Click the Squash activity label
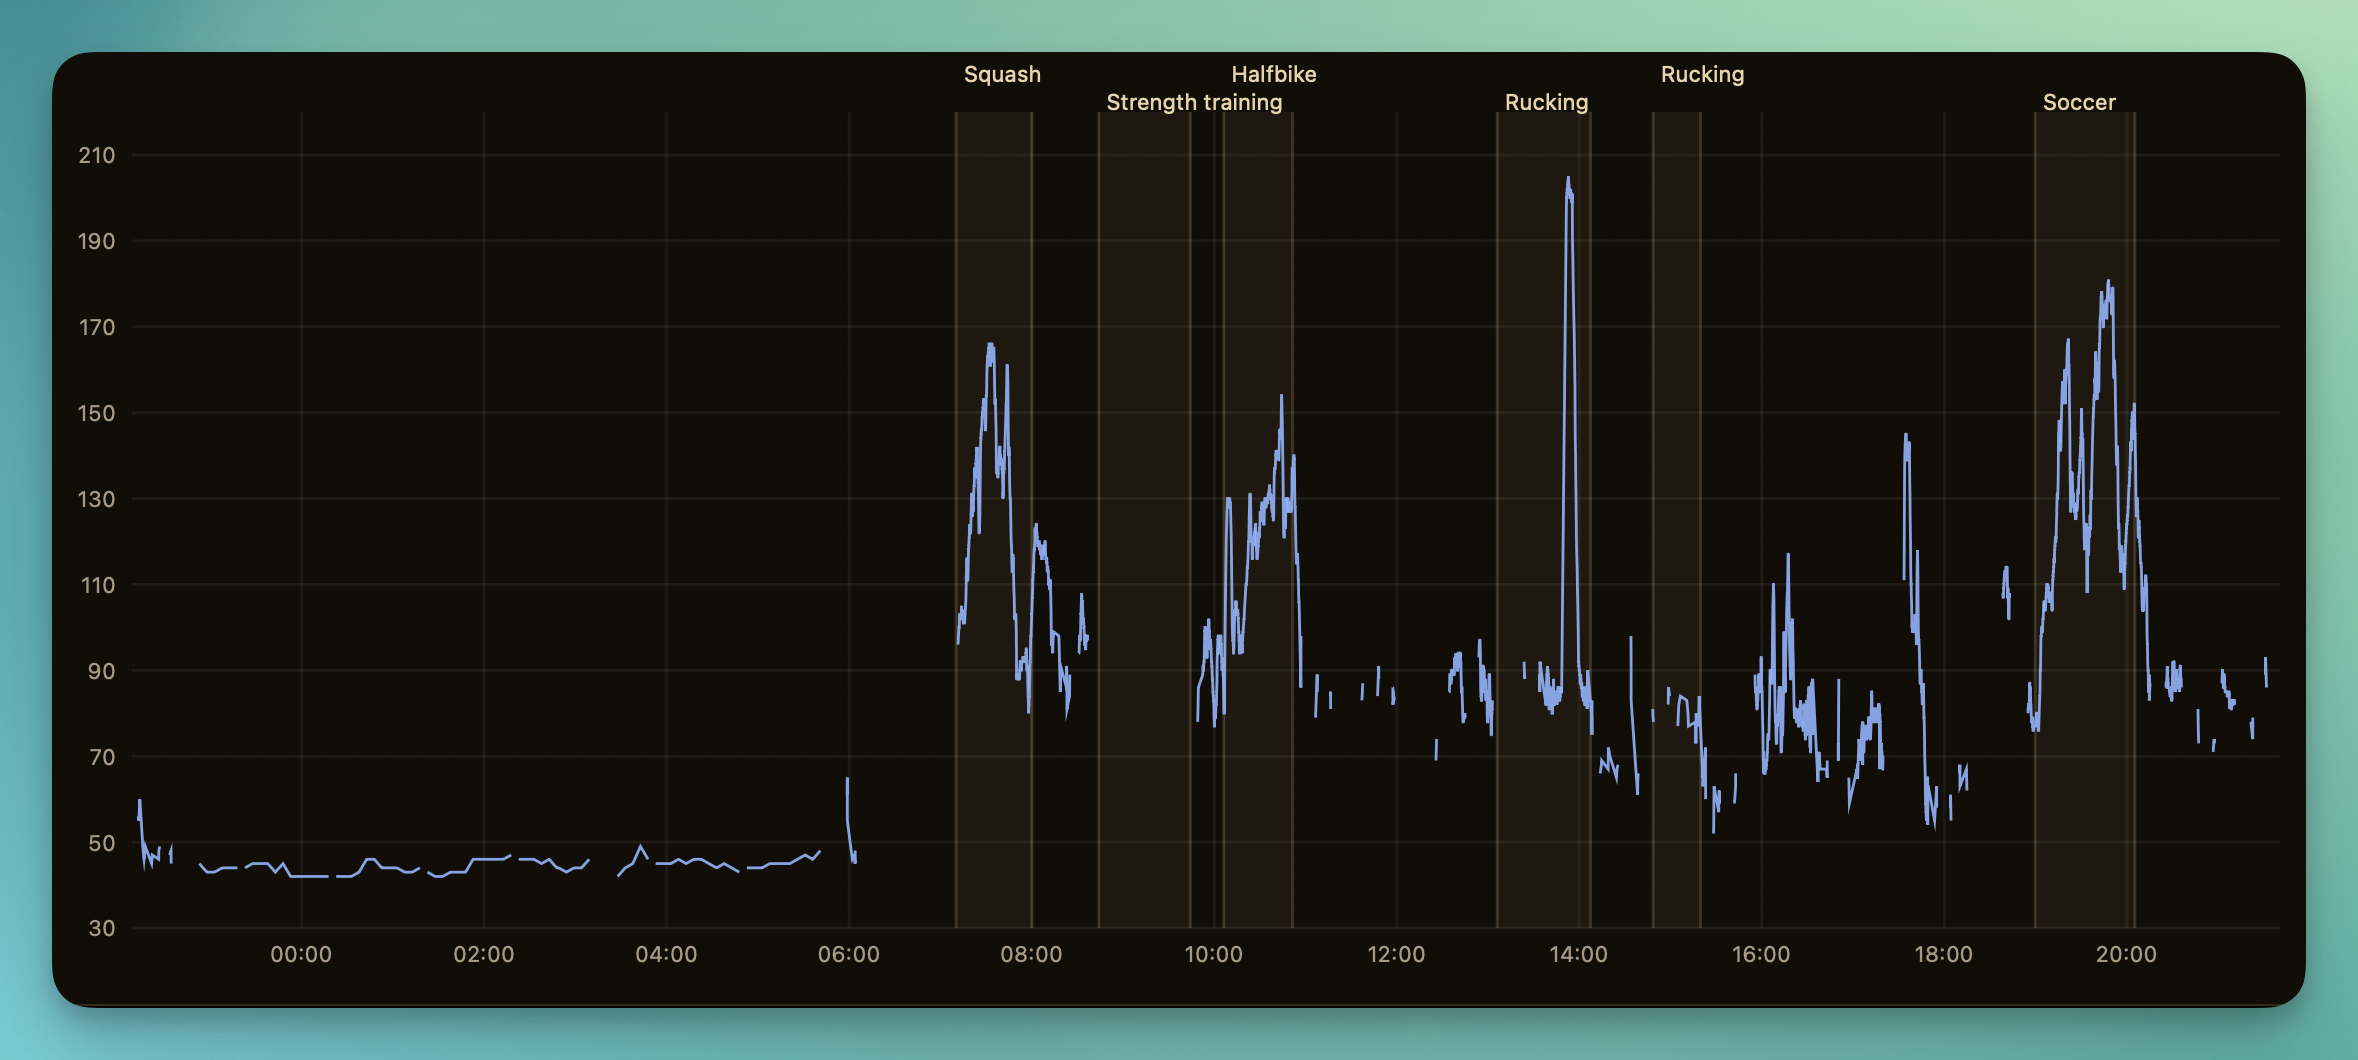The image size is (2358, 1060). pos(1002,74)
